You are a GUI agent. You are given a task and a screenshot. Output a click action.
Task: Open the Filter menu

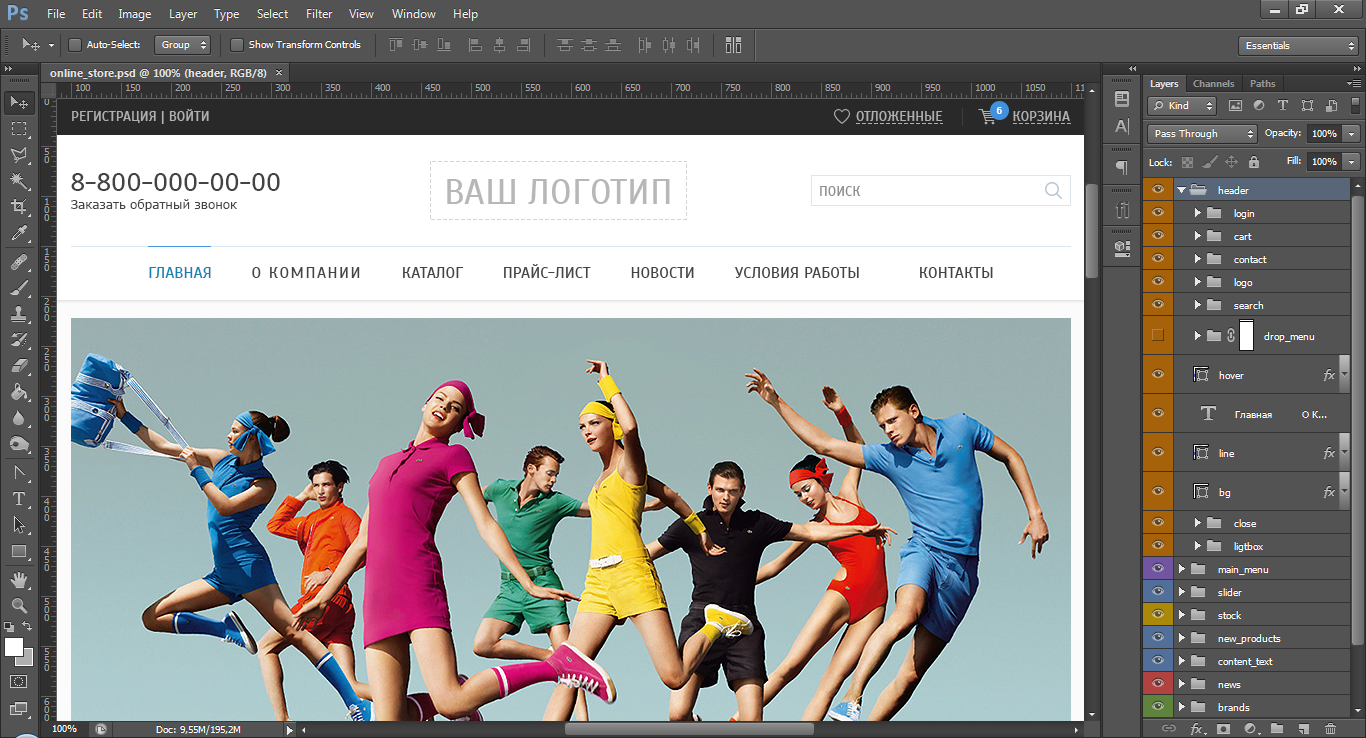coord(319,14)
